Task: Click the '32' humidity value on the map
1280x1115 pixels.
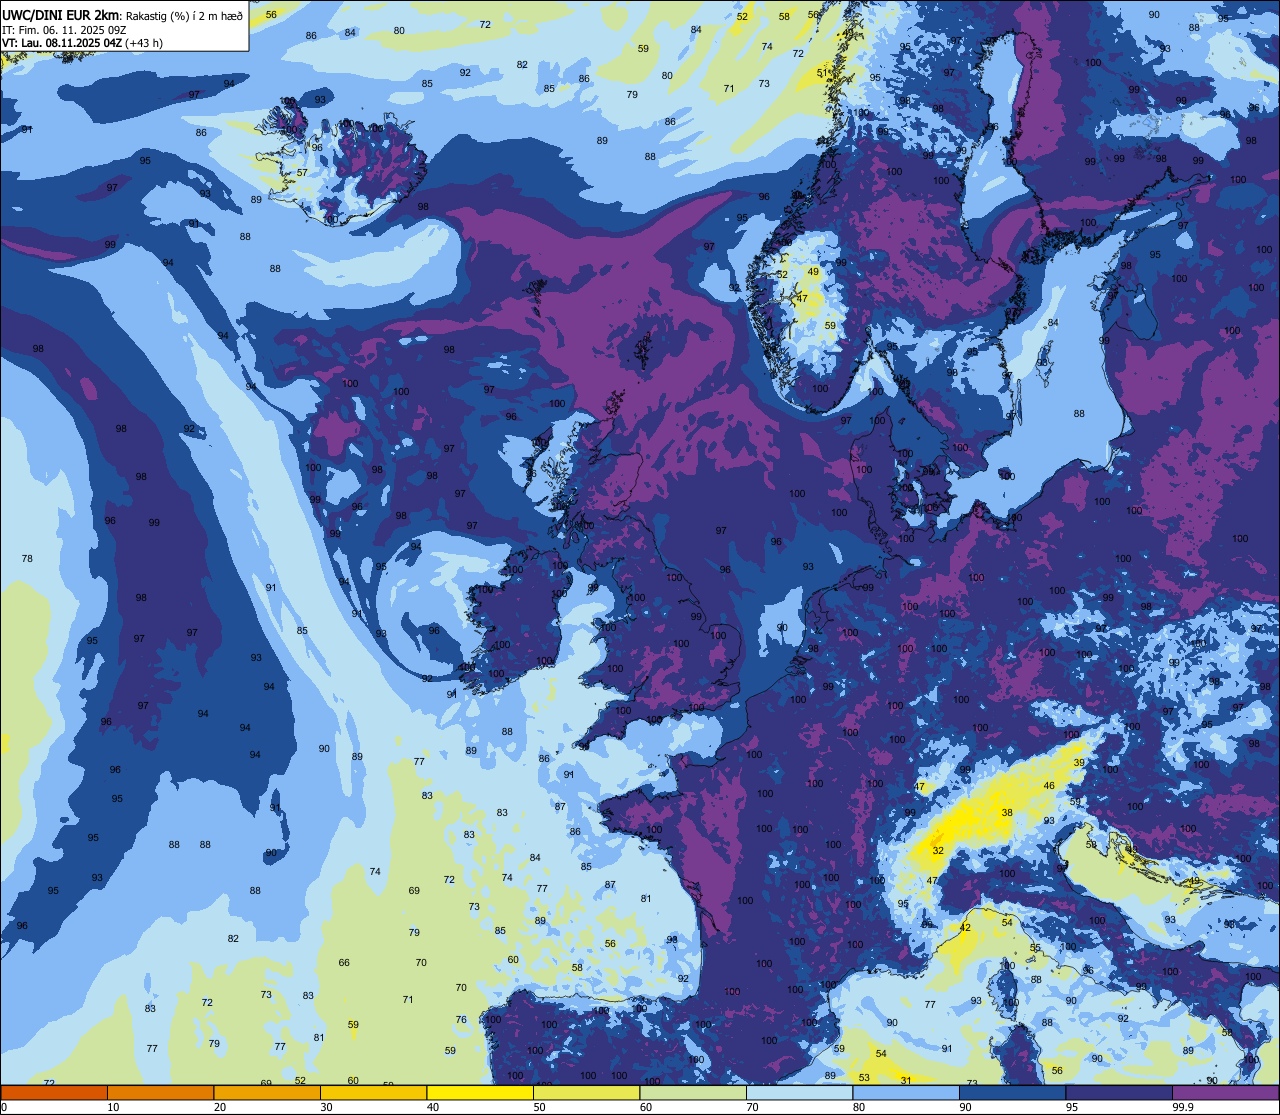Action: coord(938,850)
